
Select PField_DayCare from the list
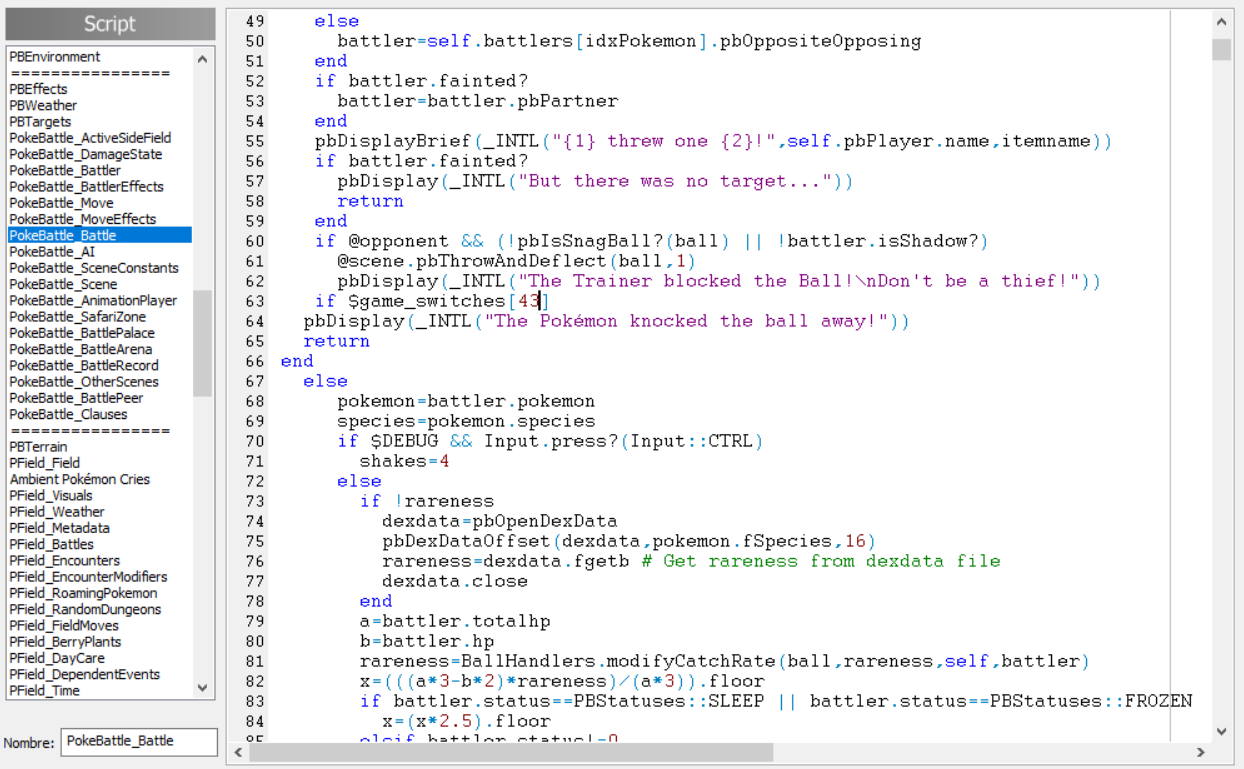point(58,658)
